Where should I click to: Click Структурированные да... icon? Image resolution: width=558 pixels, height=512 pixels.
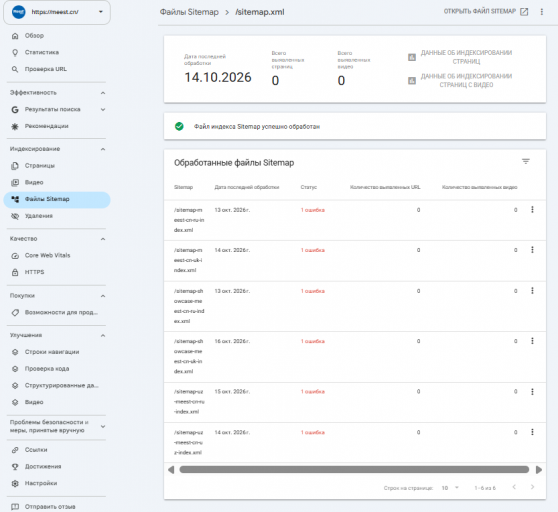(15, 385)
